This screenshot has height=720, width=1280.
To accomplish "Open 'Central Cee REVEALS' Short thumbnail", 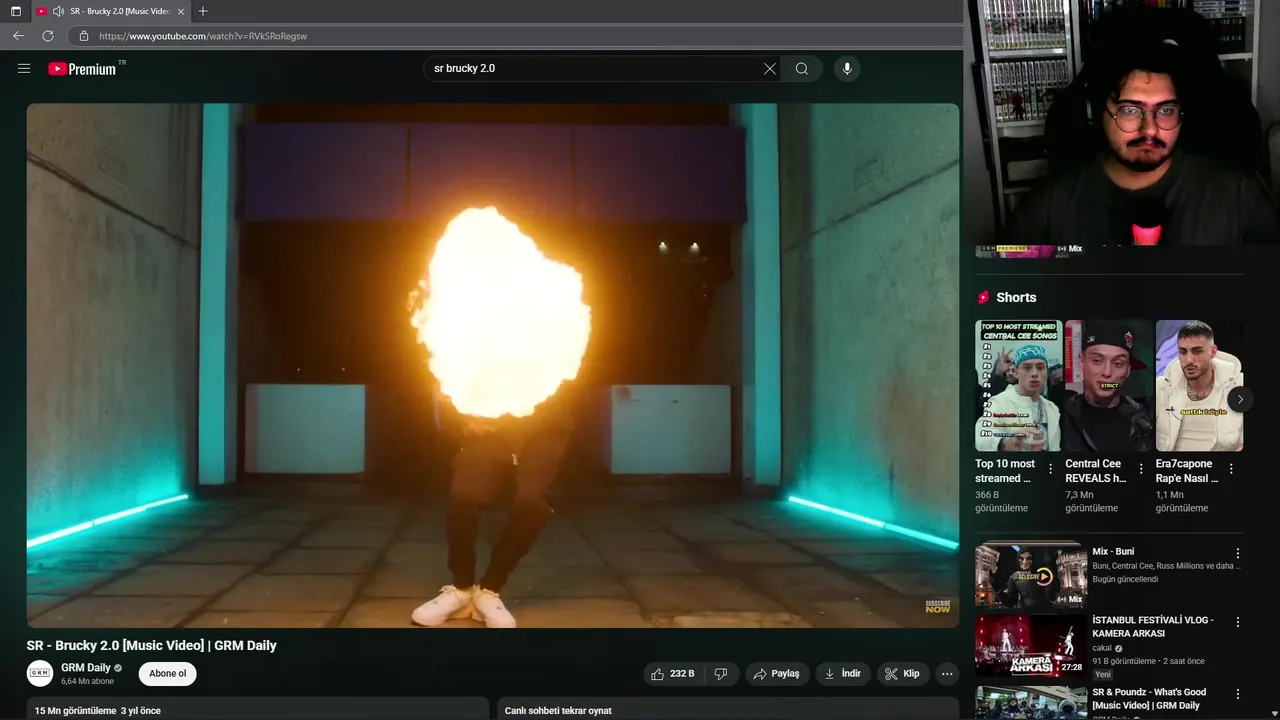I will 1109,385.
